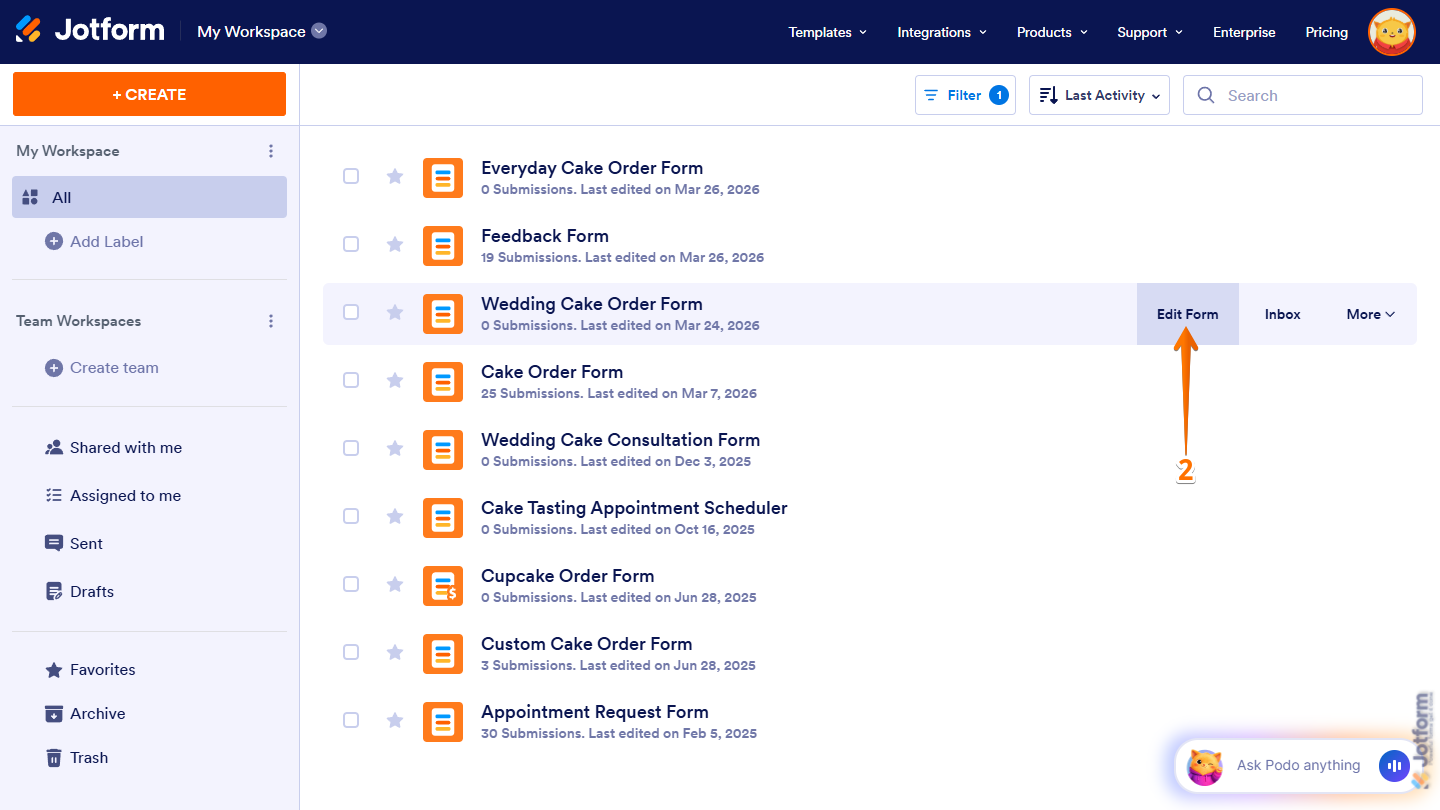The height and width of the screenshot is (810, 1440).
Task: Click the Shared with me sidebar icon
Action: click(x=52, y=447)
